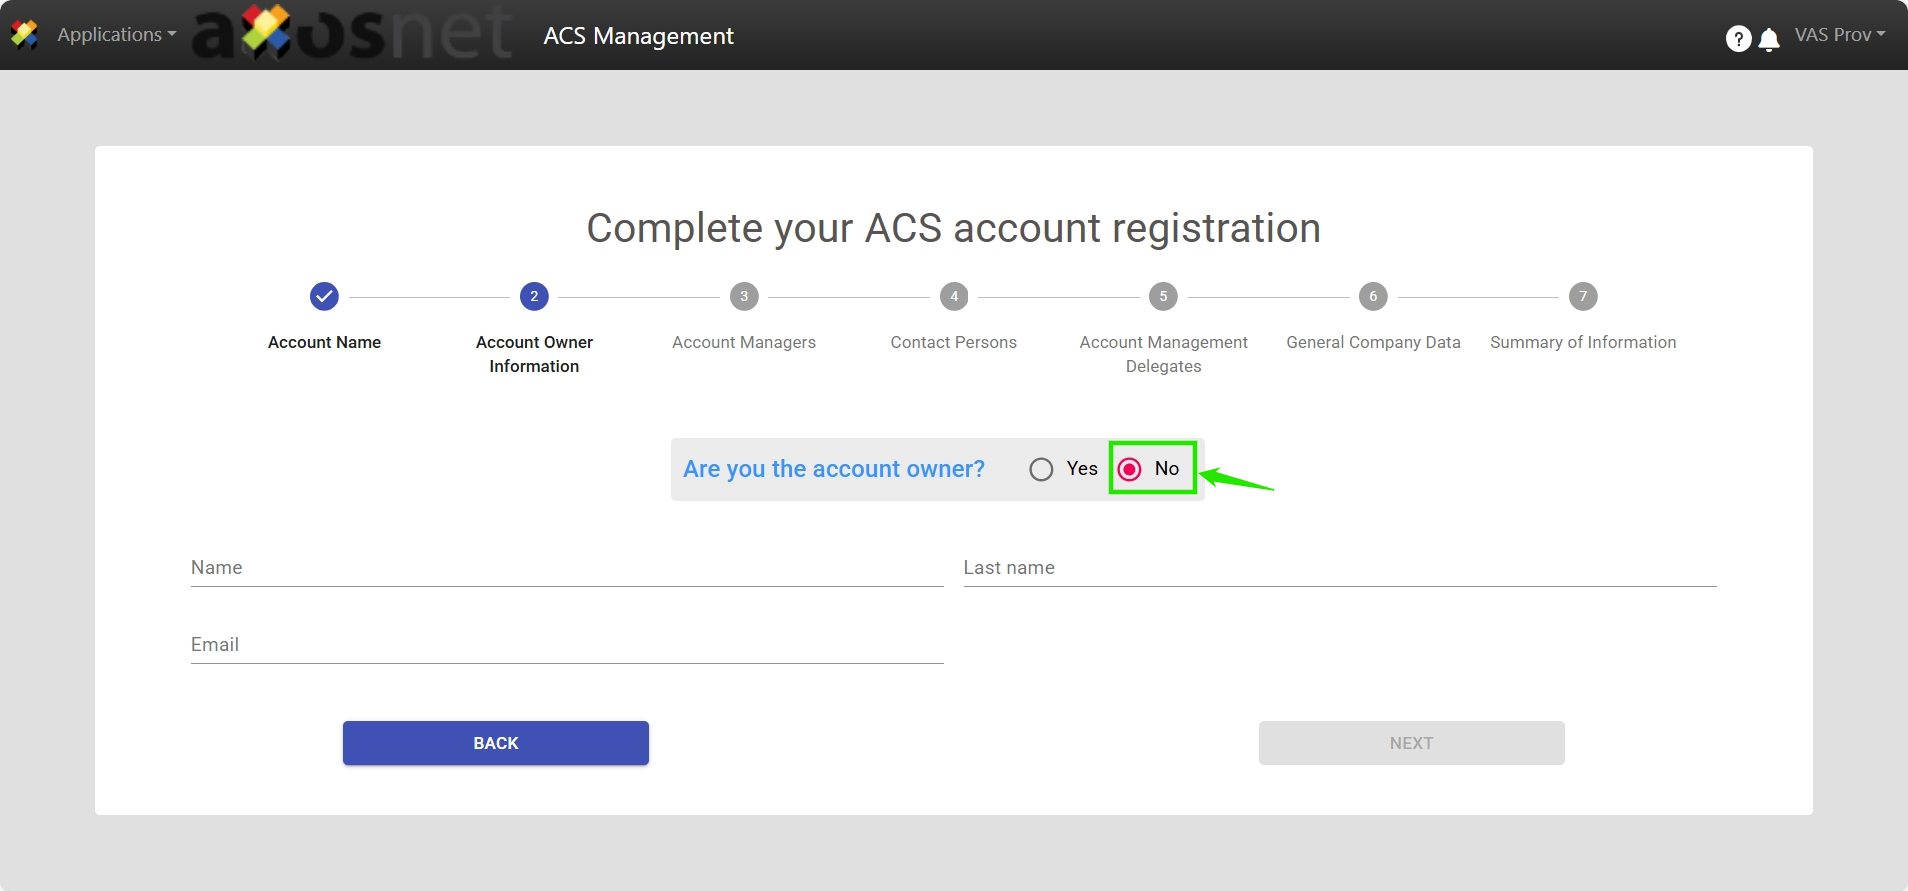Open the Applications dropdown menu
Image resolution: width=1908 pixels, height=891 pixels.
[x=116, y=35]
